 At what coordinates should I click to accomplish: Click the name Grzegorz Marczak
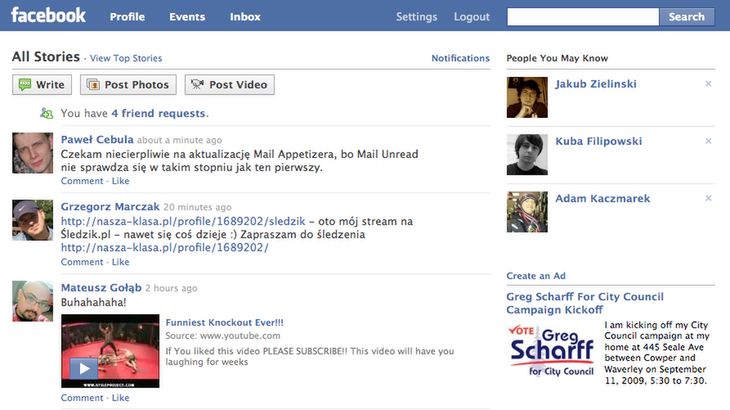point(110,207)
